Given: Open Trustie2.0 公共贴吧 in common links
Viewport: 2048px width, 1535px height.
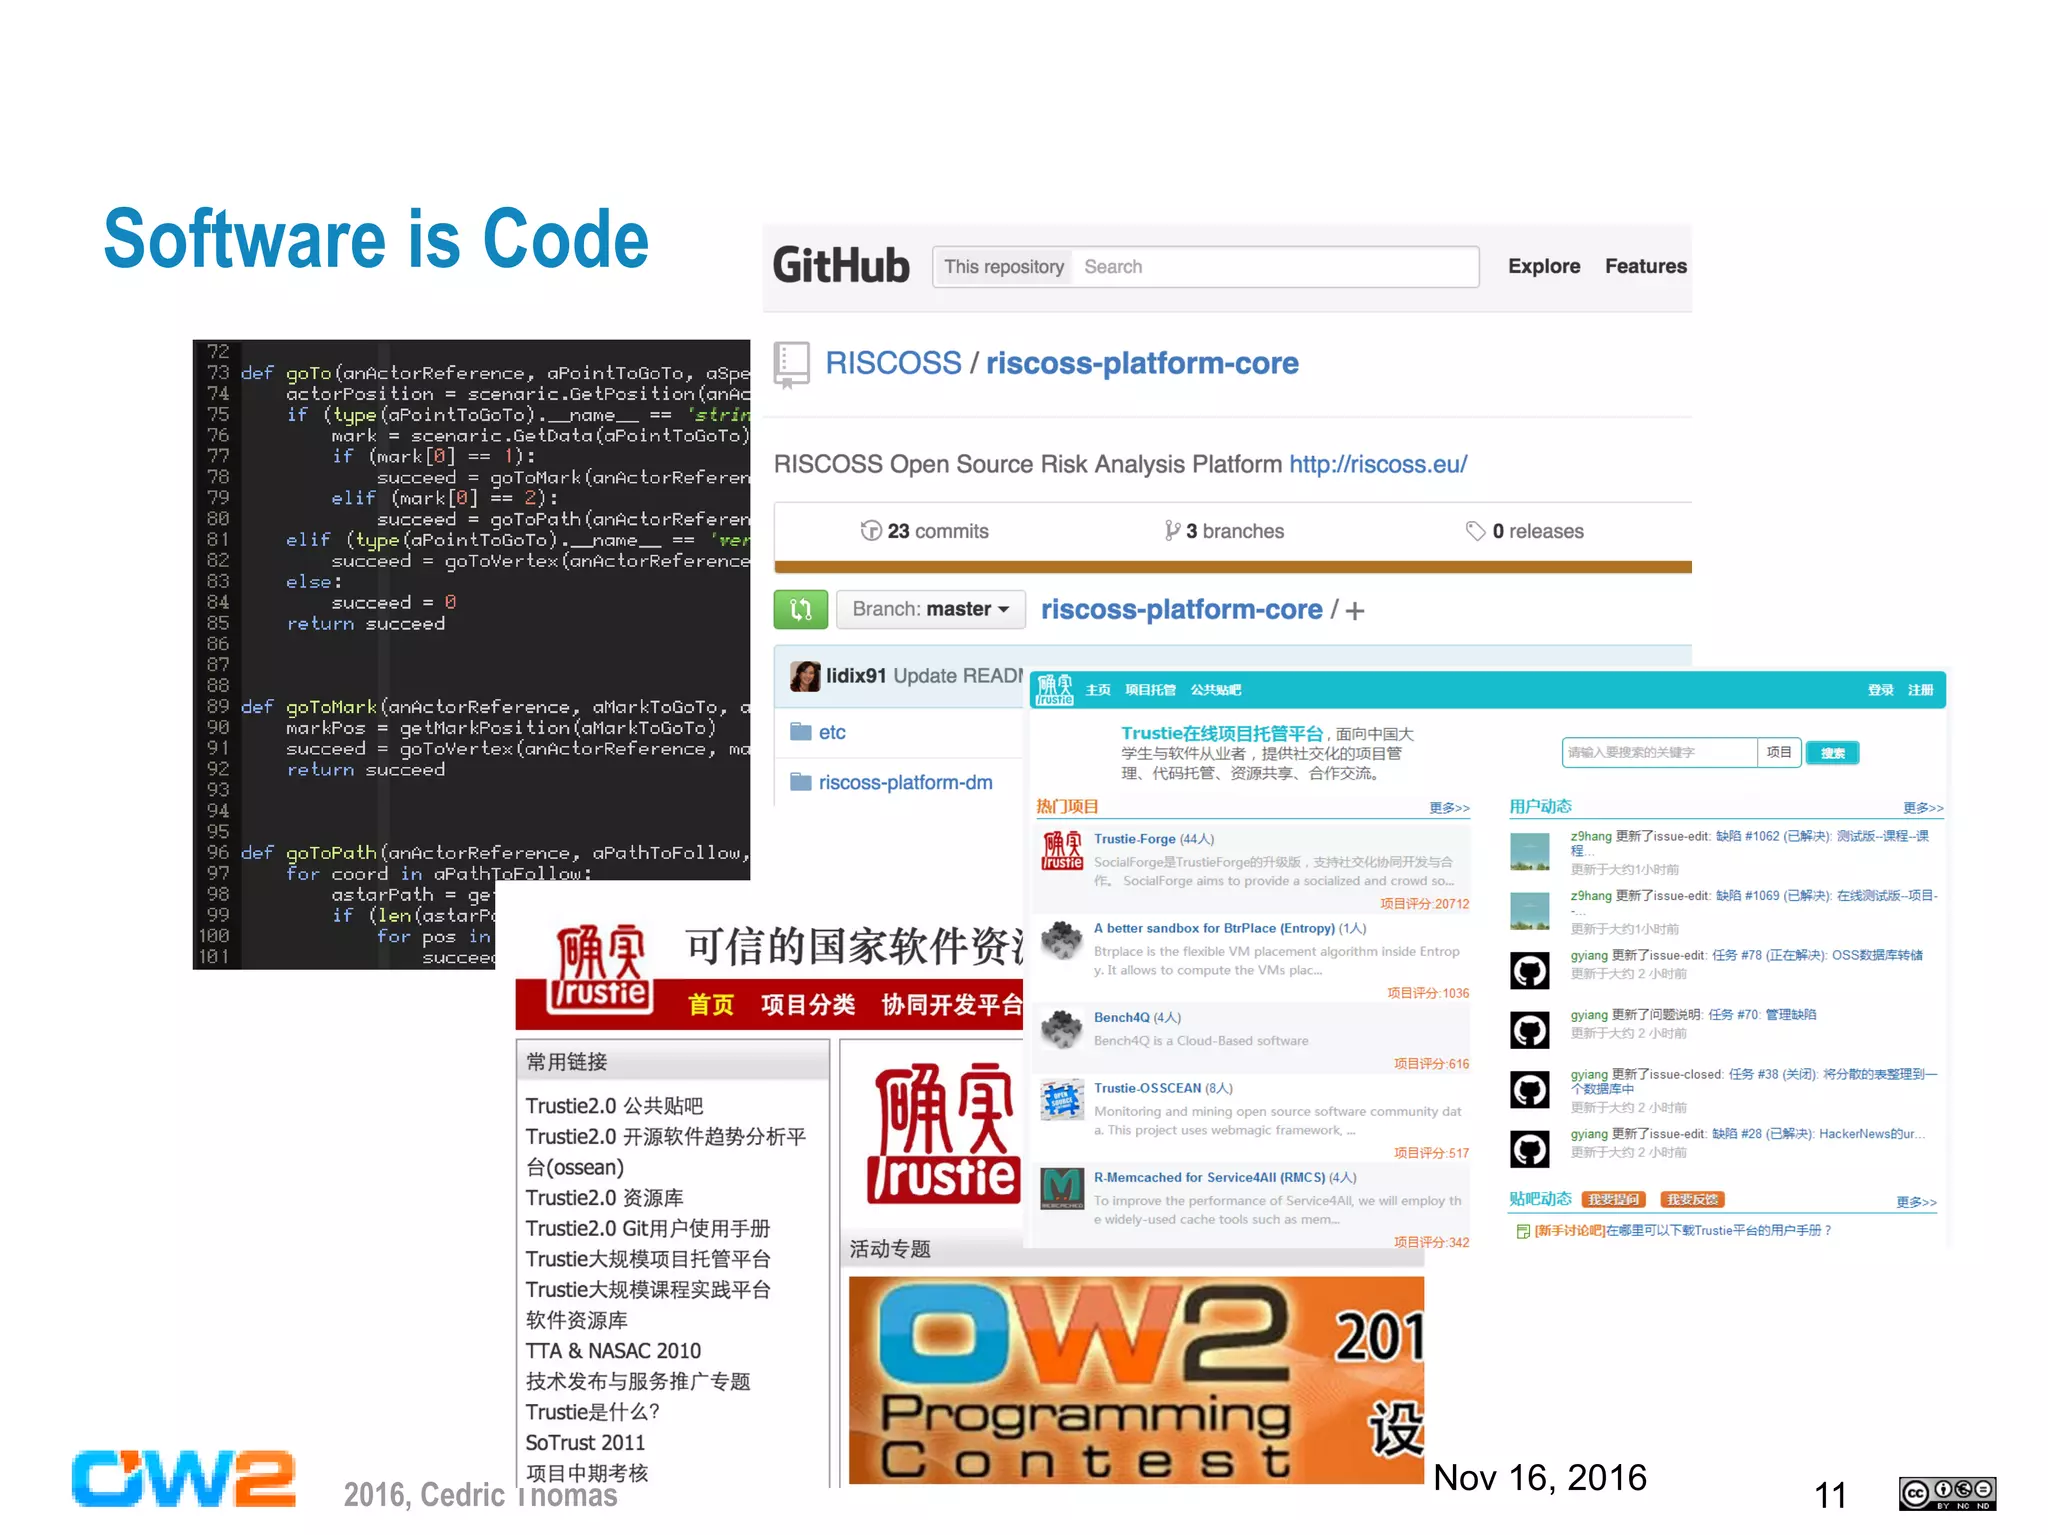Looking at the screenshot, I should point(615,1105).
